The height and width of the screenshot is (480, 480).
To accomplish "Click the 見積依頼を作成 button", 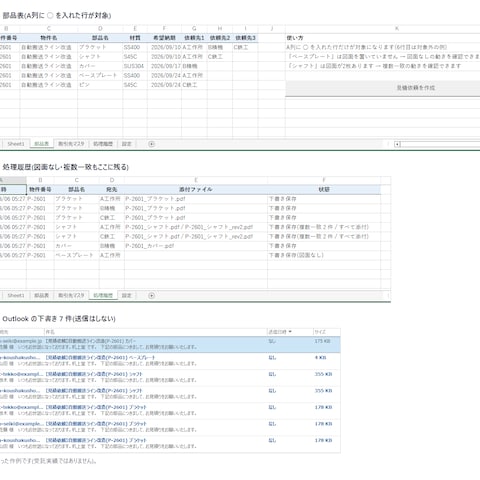I will coord(382,88).
